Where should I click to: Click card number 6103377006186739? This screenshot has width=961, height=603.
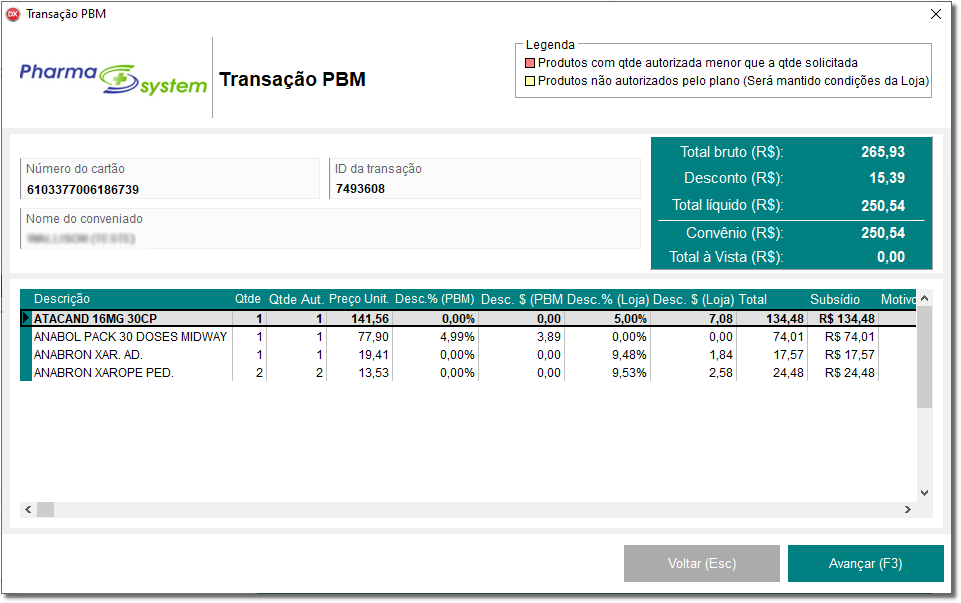[83, 190]
